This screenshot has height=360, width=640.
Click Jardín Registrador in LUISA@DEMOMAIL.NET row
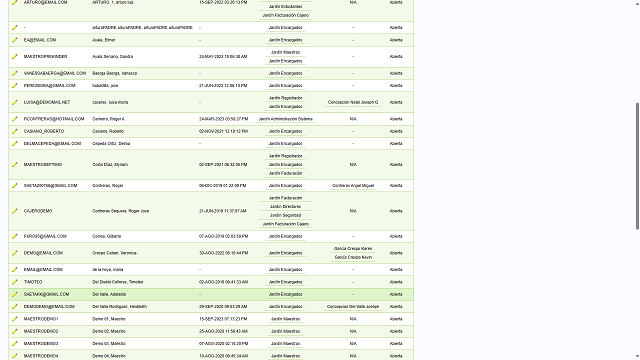point(285,98)
